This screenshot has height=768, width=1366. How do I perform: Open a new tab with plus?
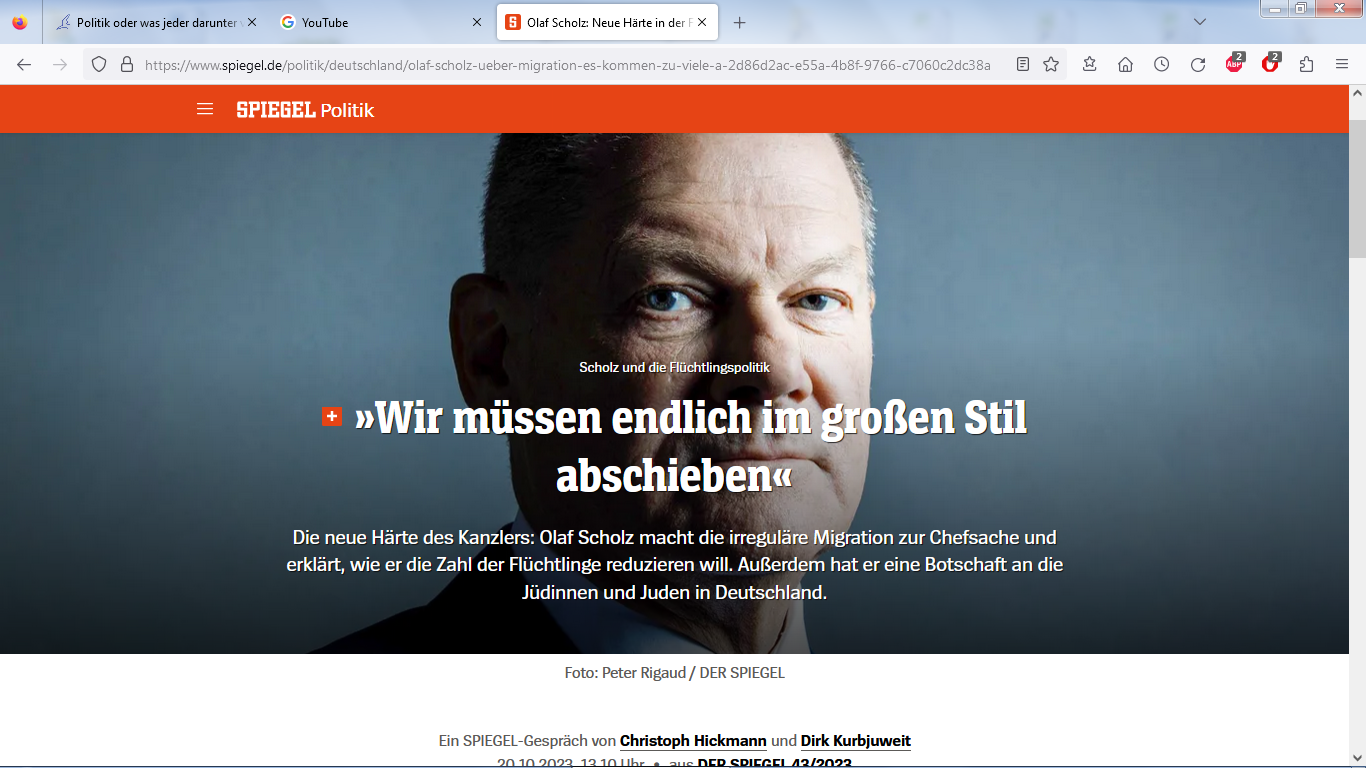pos(739,22)
